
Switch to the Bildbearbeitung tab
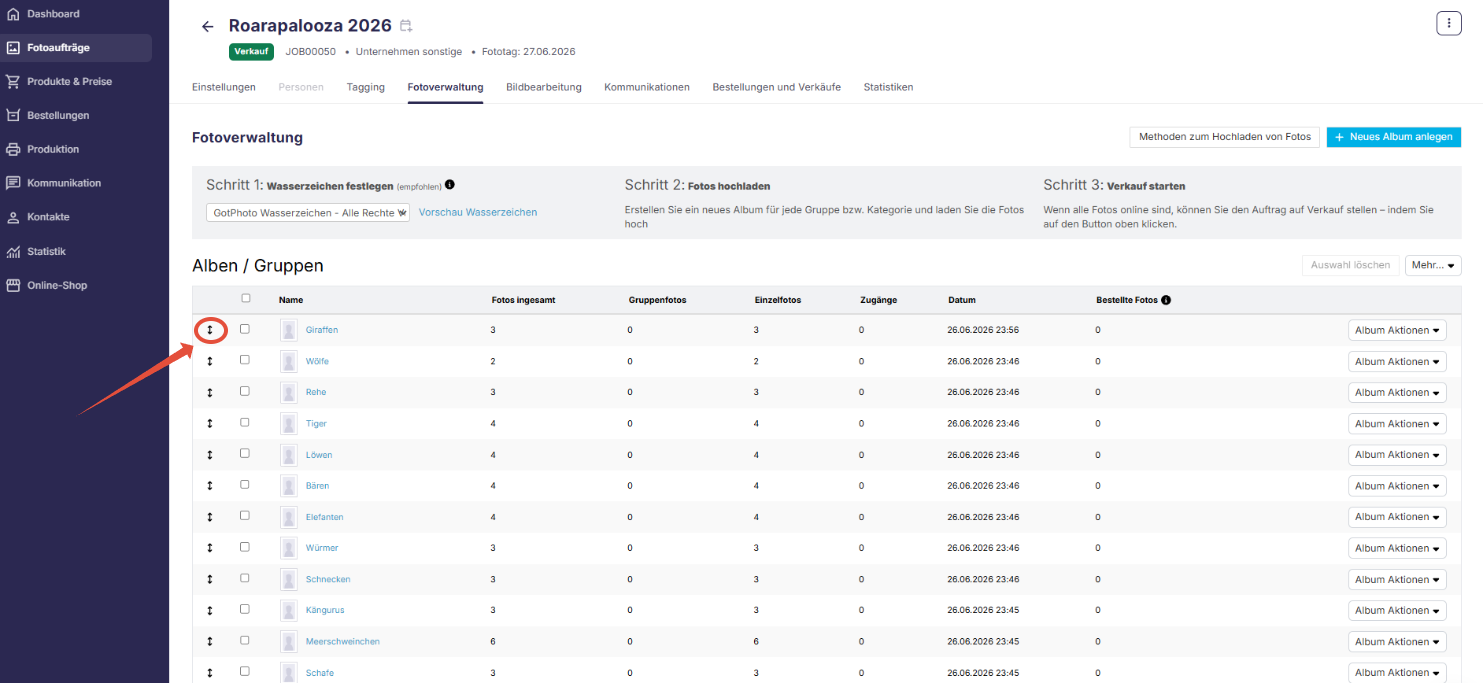coord(544,87)
